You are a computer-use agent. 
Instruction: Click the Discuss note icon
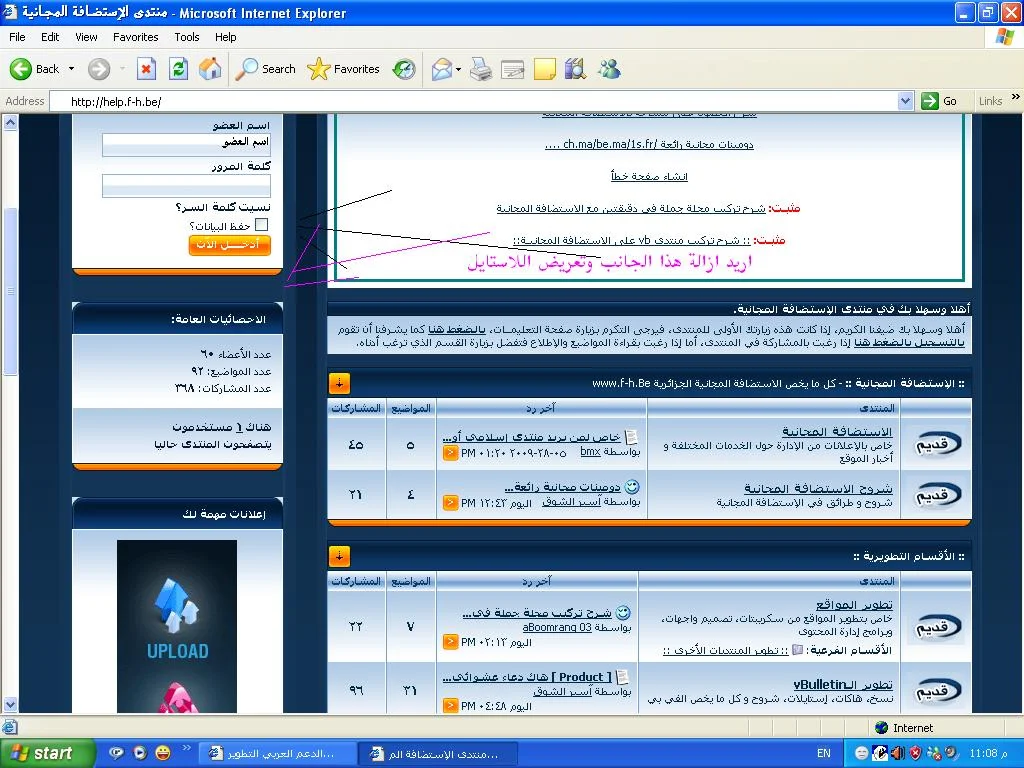point(545,69)
